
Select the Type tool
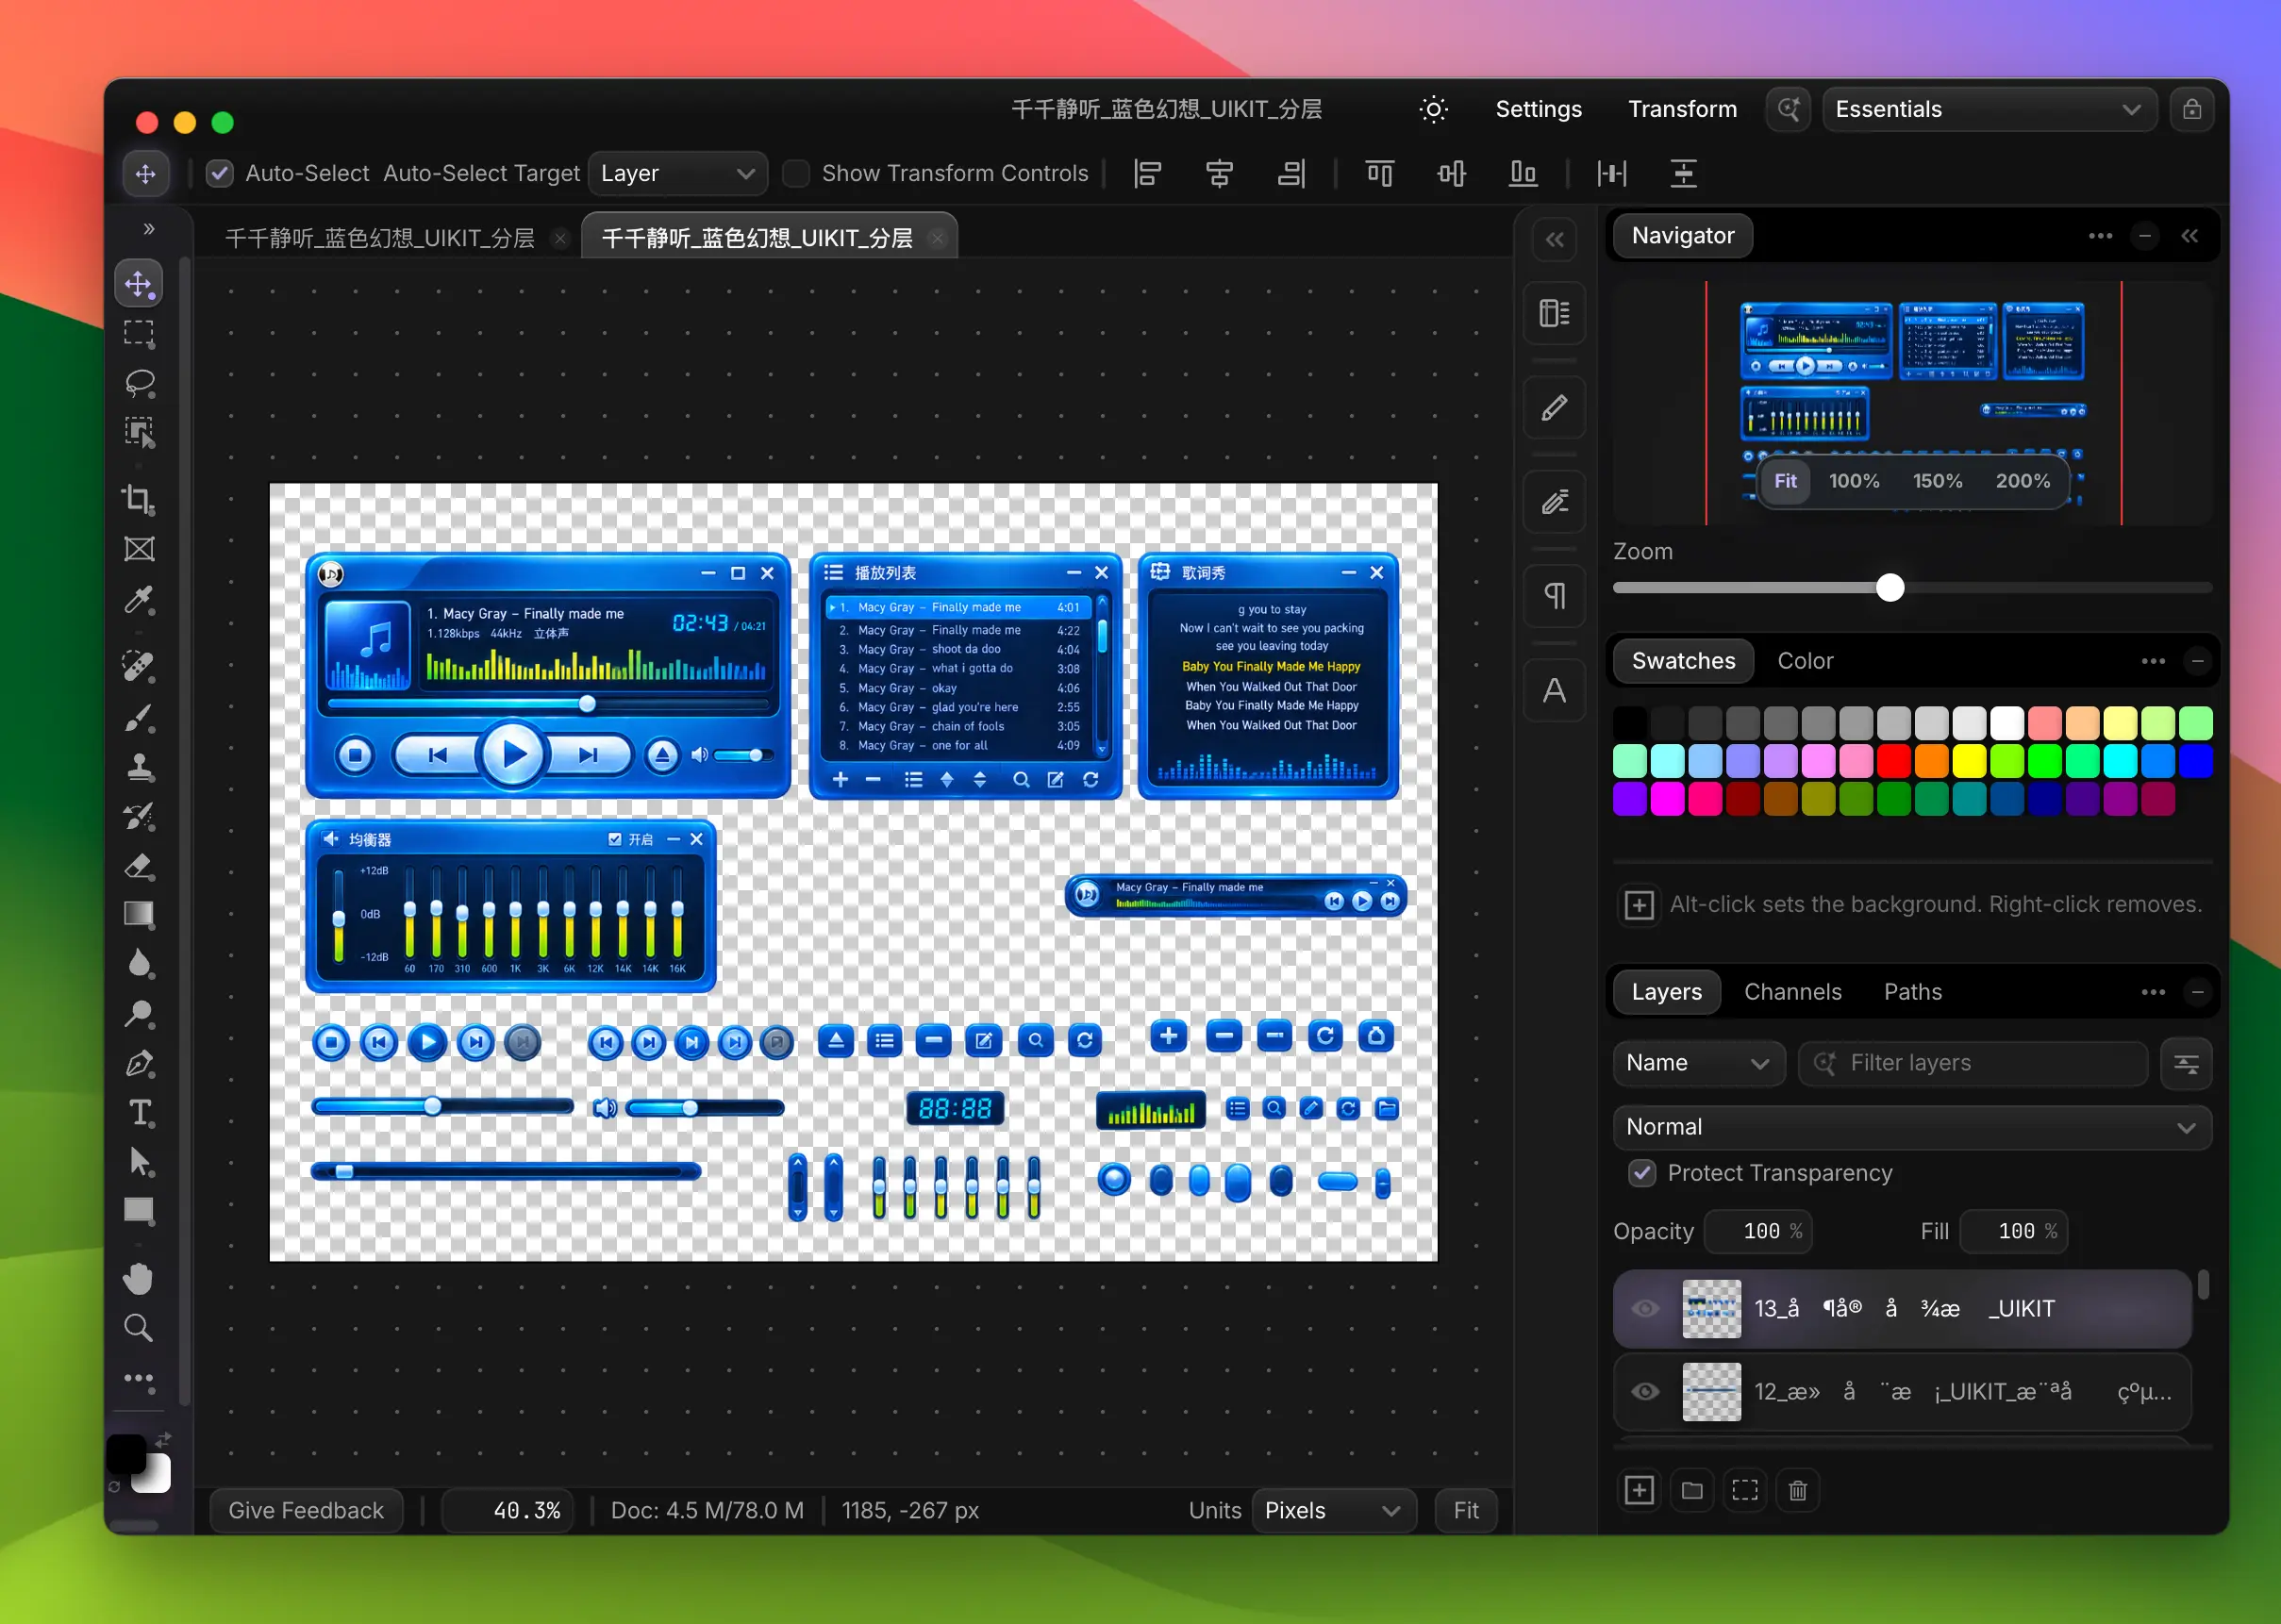pos(139,1112)
